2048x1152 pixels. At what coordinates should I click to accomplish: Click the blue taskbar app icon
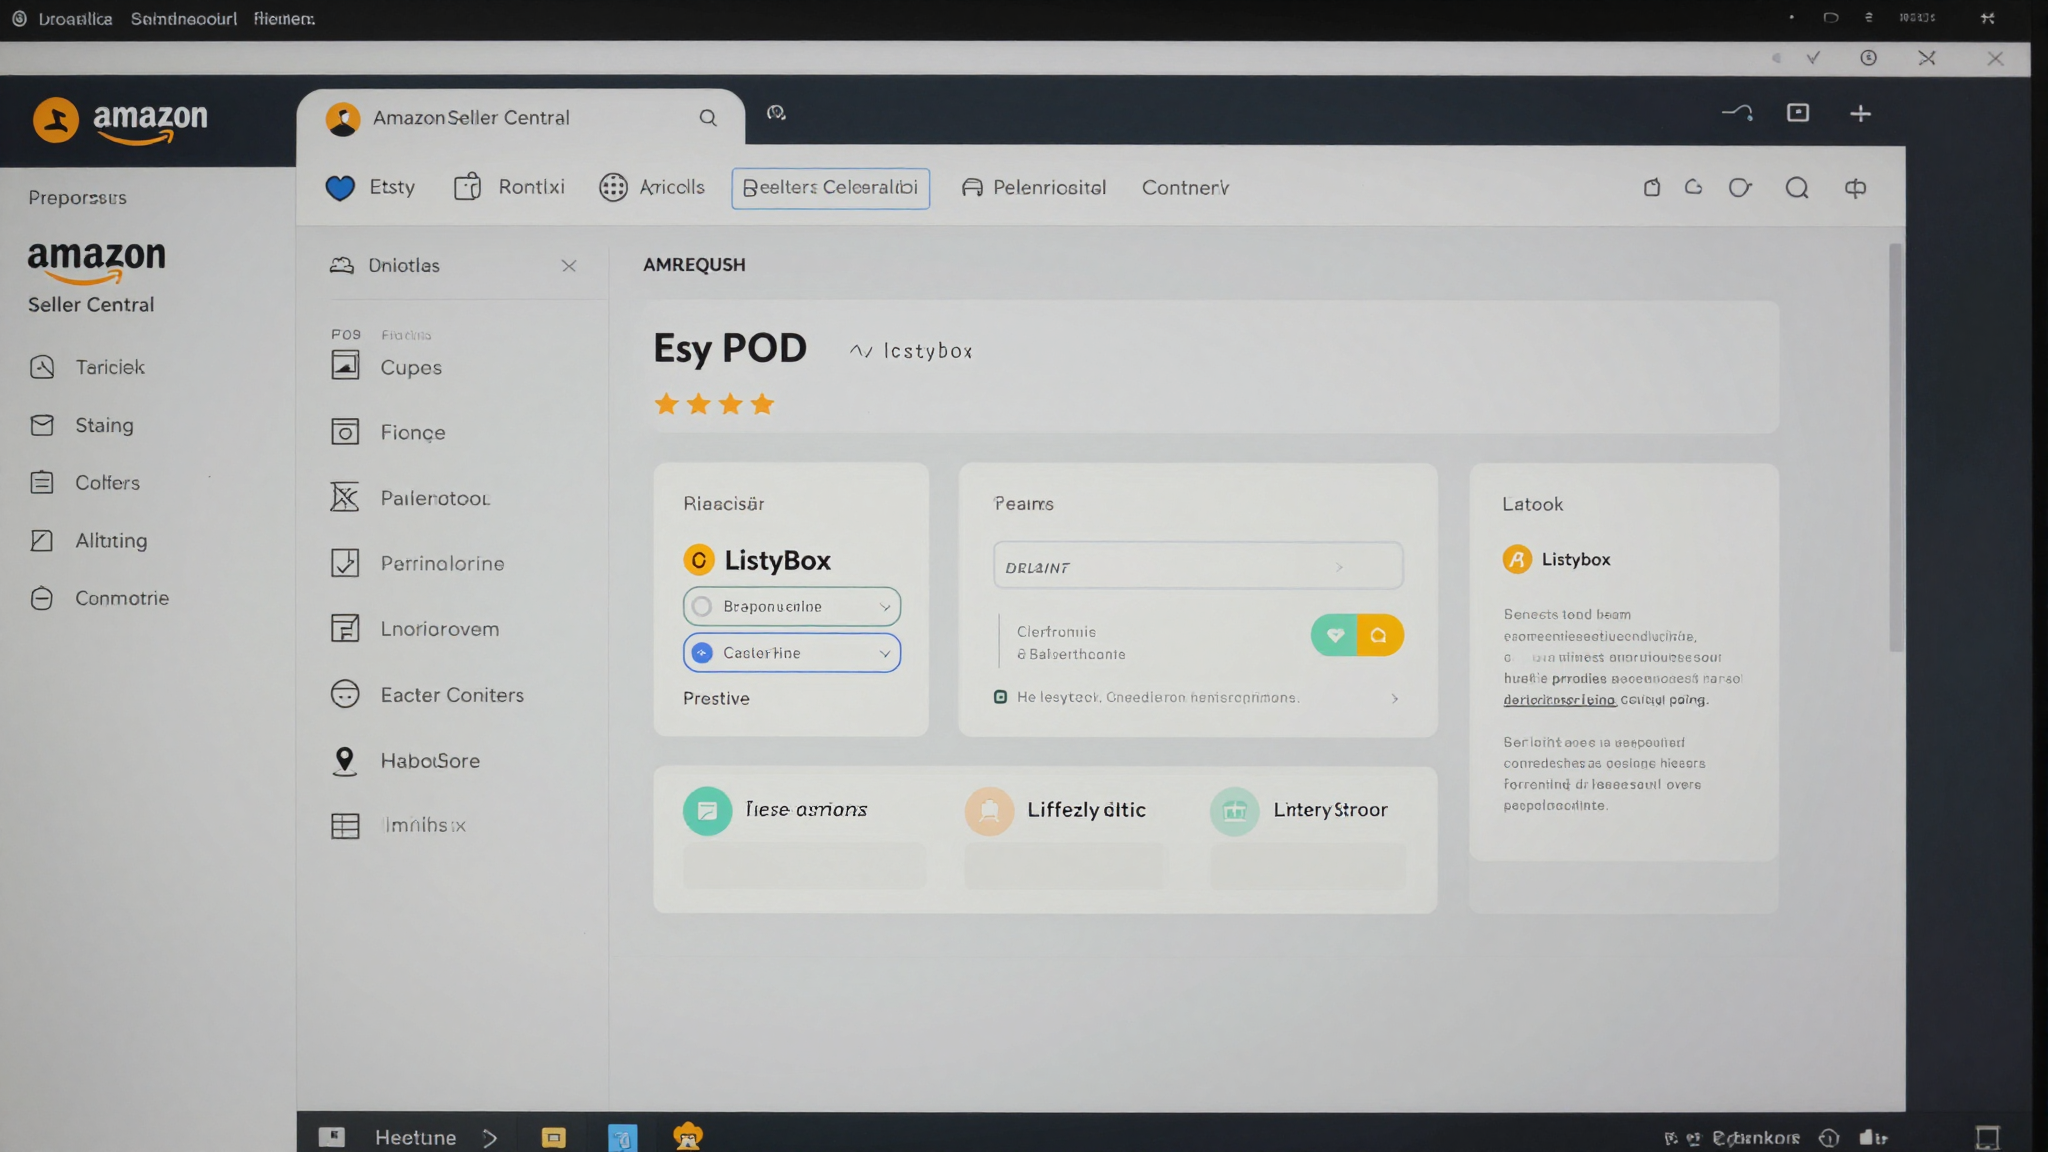pos(622,1137)
